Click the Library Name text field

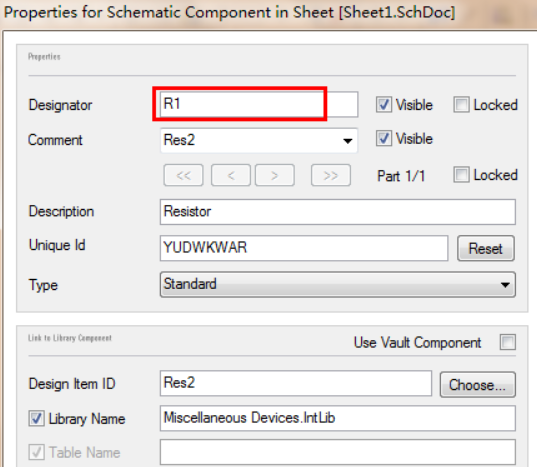[x=337, y=418]
